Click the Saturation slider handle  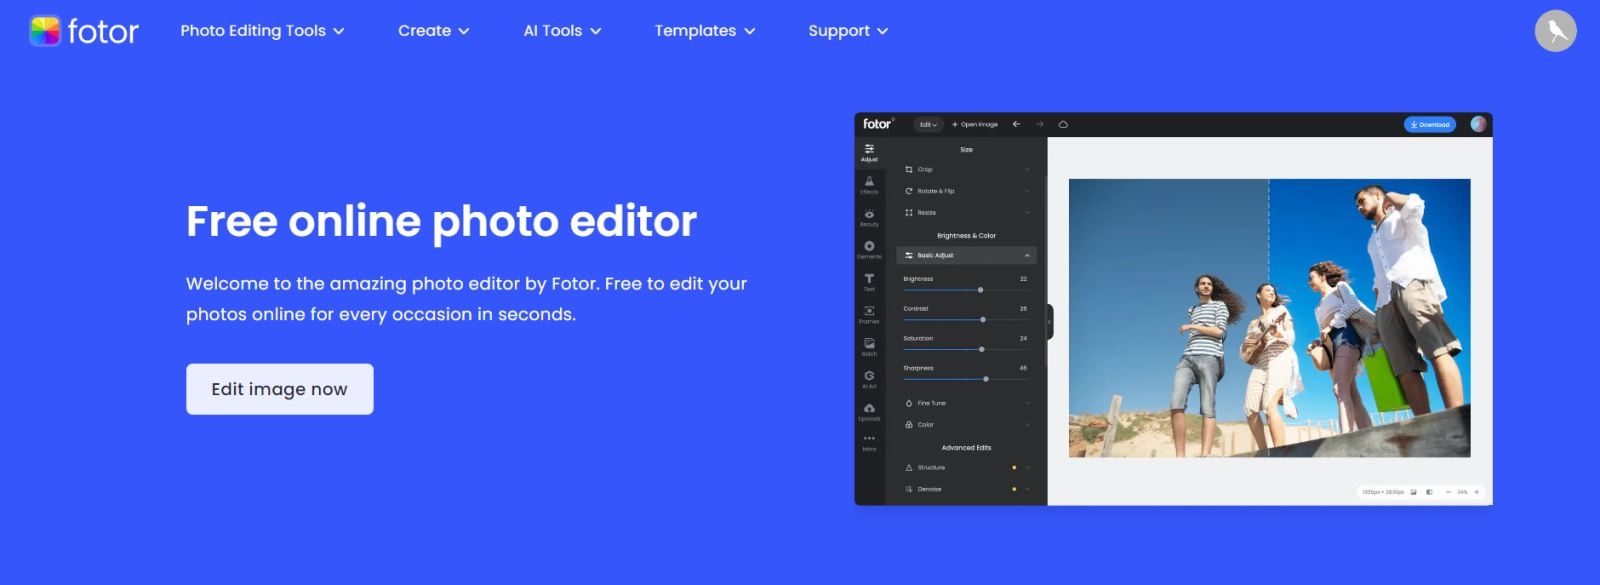tap(982, 349)
